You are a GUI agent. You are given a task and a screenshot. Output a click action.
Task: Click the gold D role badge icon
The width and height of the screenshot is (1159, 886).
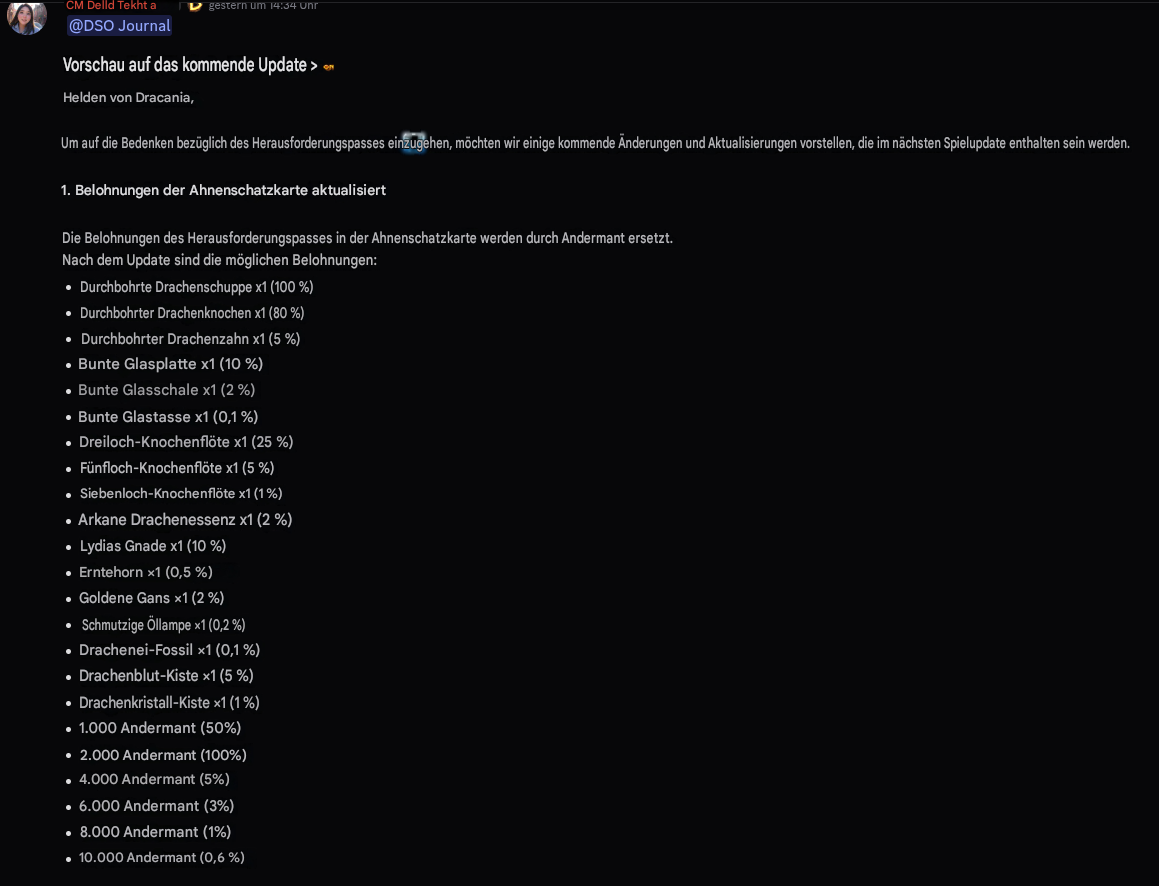coord(195,6)
